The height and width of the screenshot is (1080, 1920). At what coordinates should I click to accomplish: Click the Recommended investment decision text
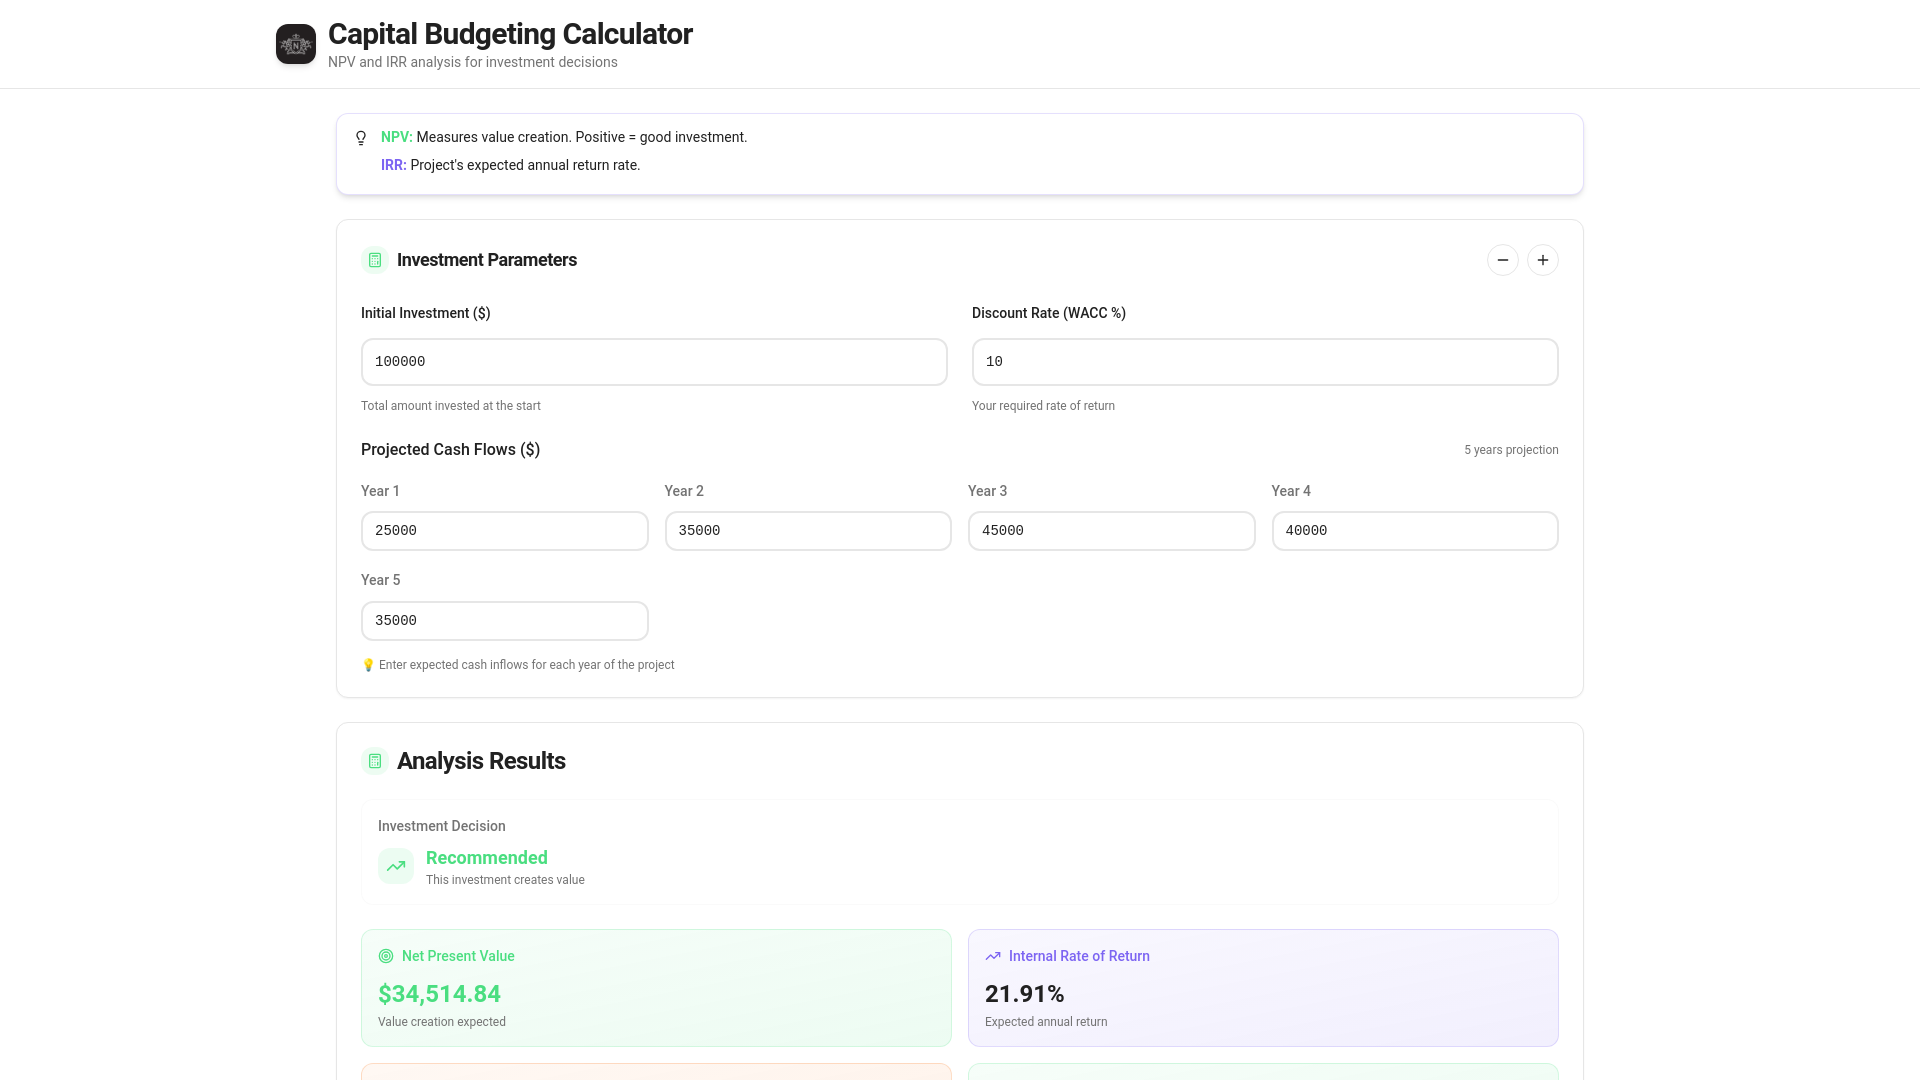486,858
